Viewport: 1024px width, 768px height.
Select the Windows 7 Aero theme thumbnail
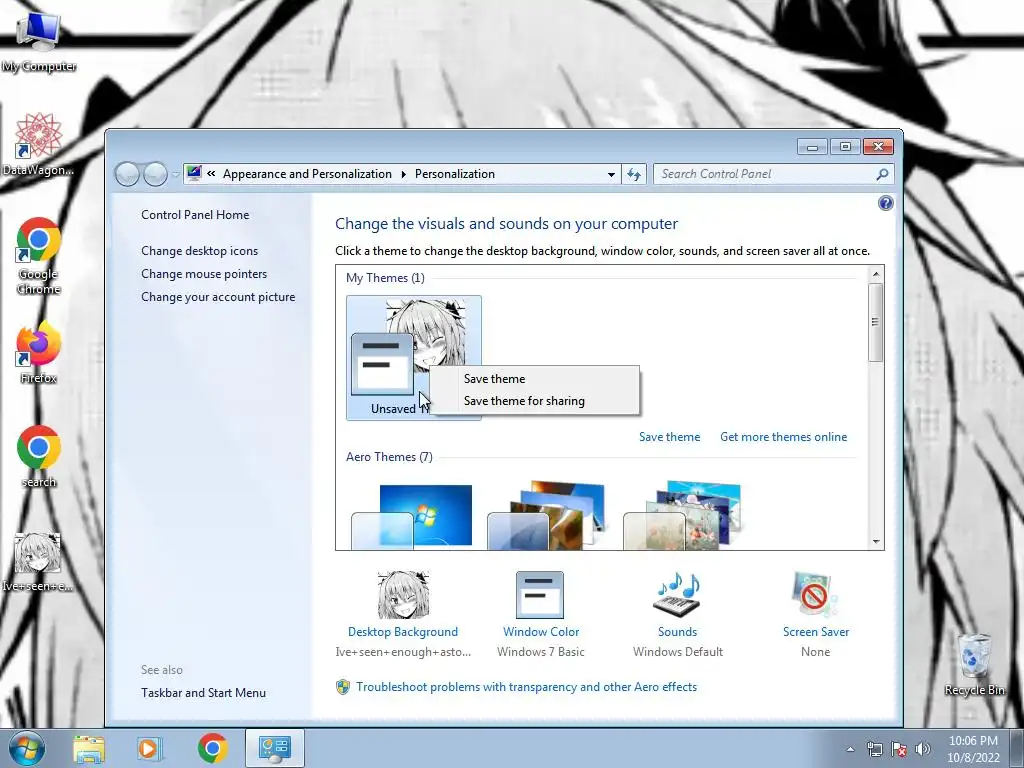point(412,516)
